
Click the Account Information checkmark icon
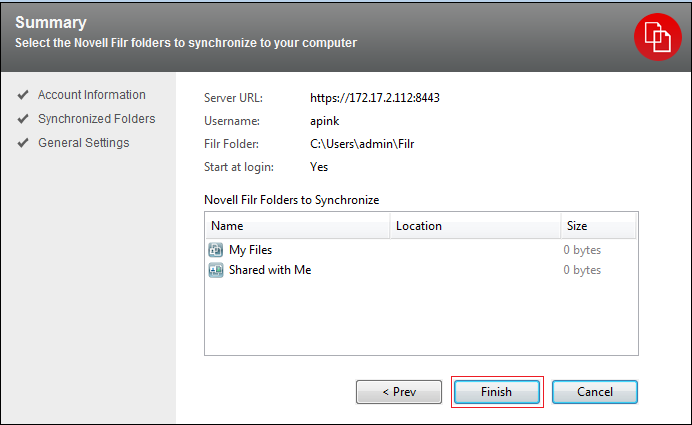(22, 95)
